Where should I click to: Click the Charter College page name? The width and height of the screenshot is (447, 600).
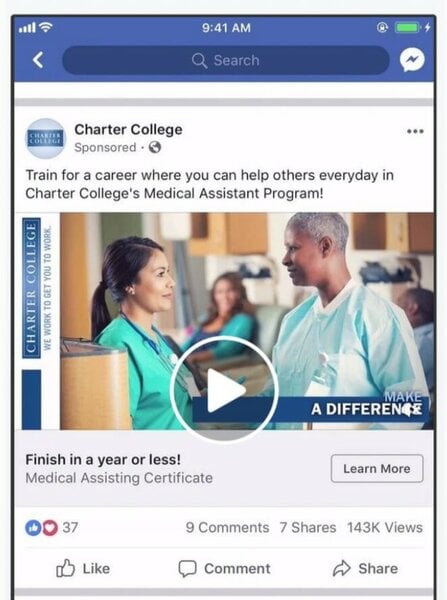(x=128, y=130)
